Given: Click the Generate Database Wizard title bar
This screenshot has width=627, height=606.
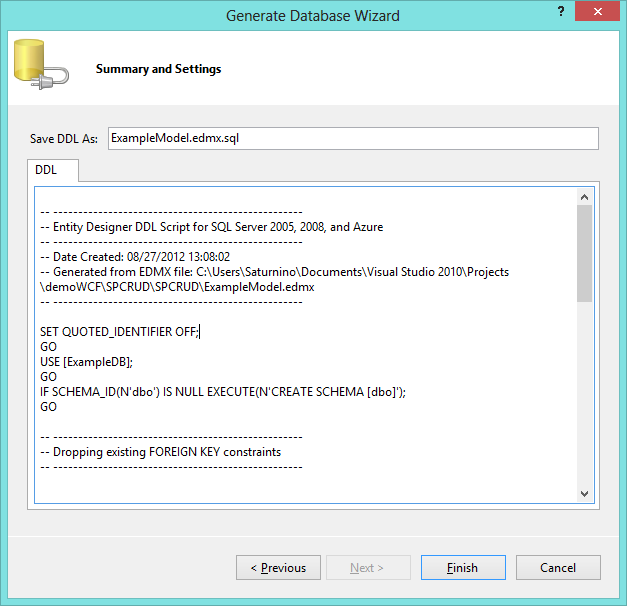Looking at the screenshot, I should (312, 15).
